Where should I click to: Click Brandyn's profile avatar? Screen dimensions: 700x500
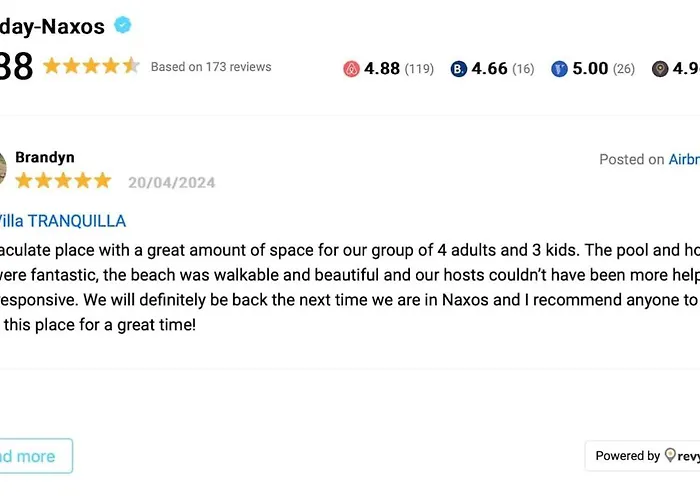[x=3, y=168]
